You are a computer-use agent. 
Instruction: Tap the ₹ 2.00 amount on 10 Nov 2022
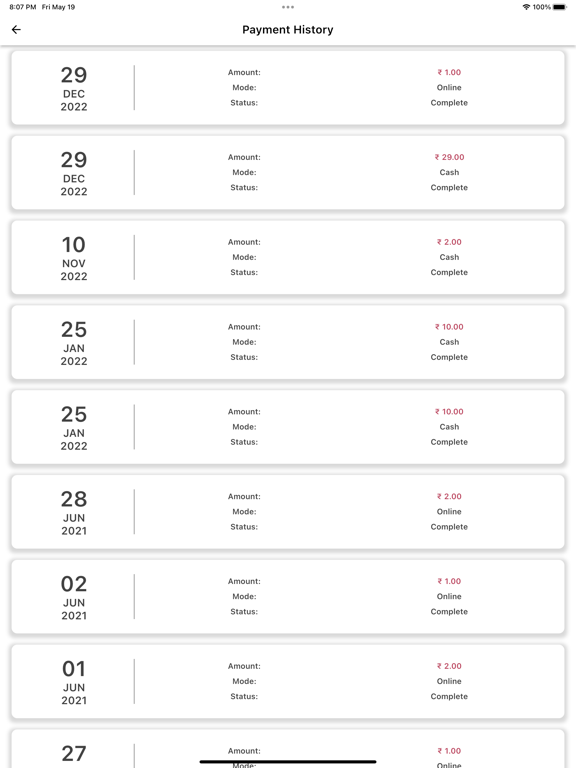coord(449,242)
